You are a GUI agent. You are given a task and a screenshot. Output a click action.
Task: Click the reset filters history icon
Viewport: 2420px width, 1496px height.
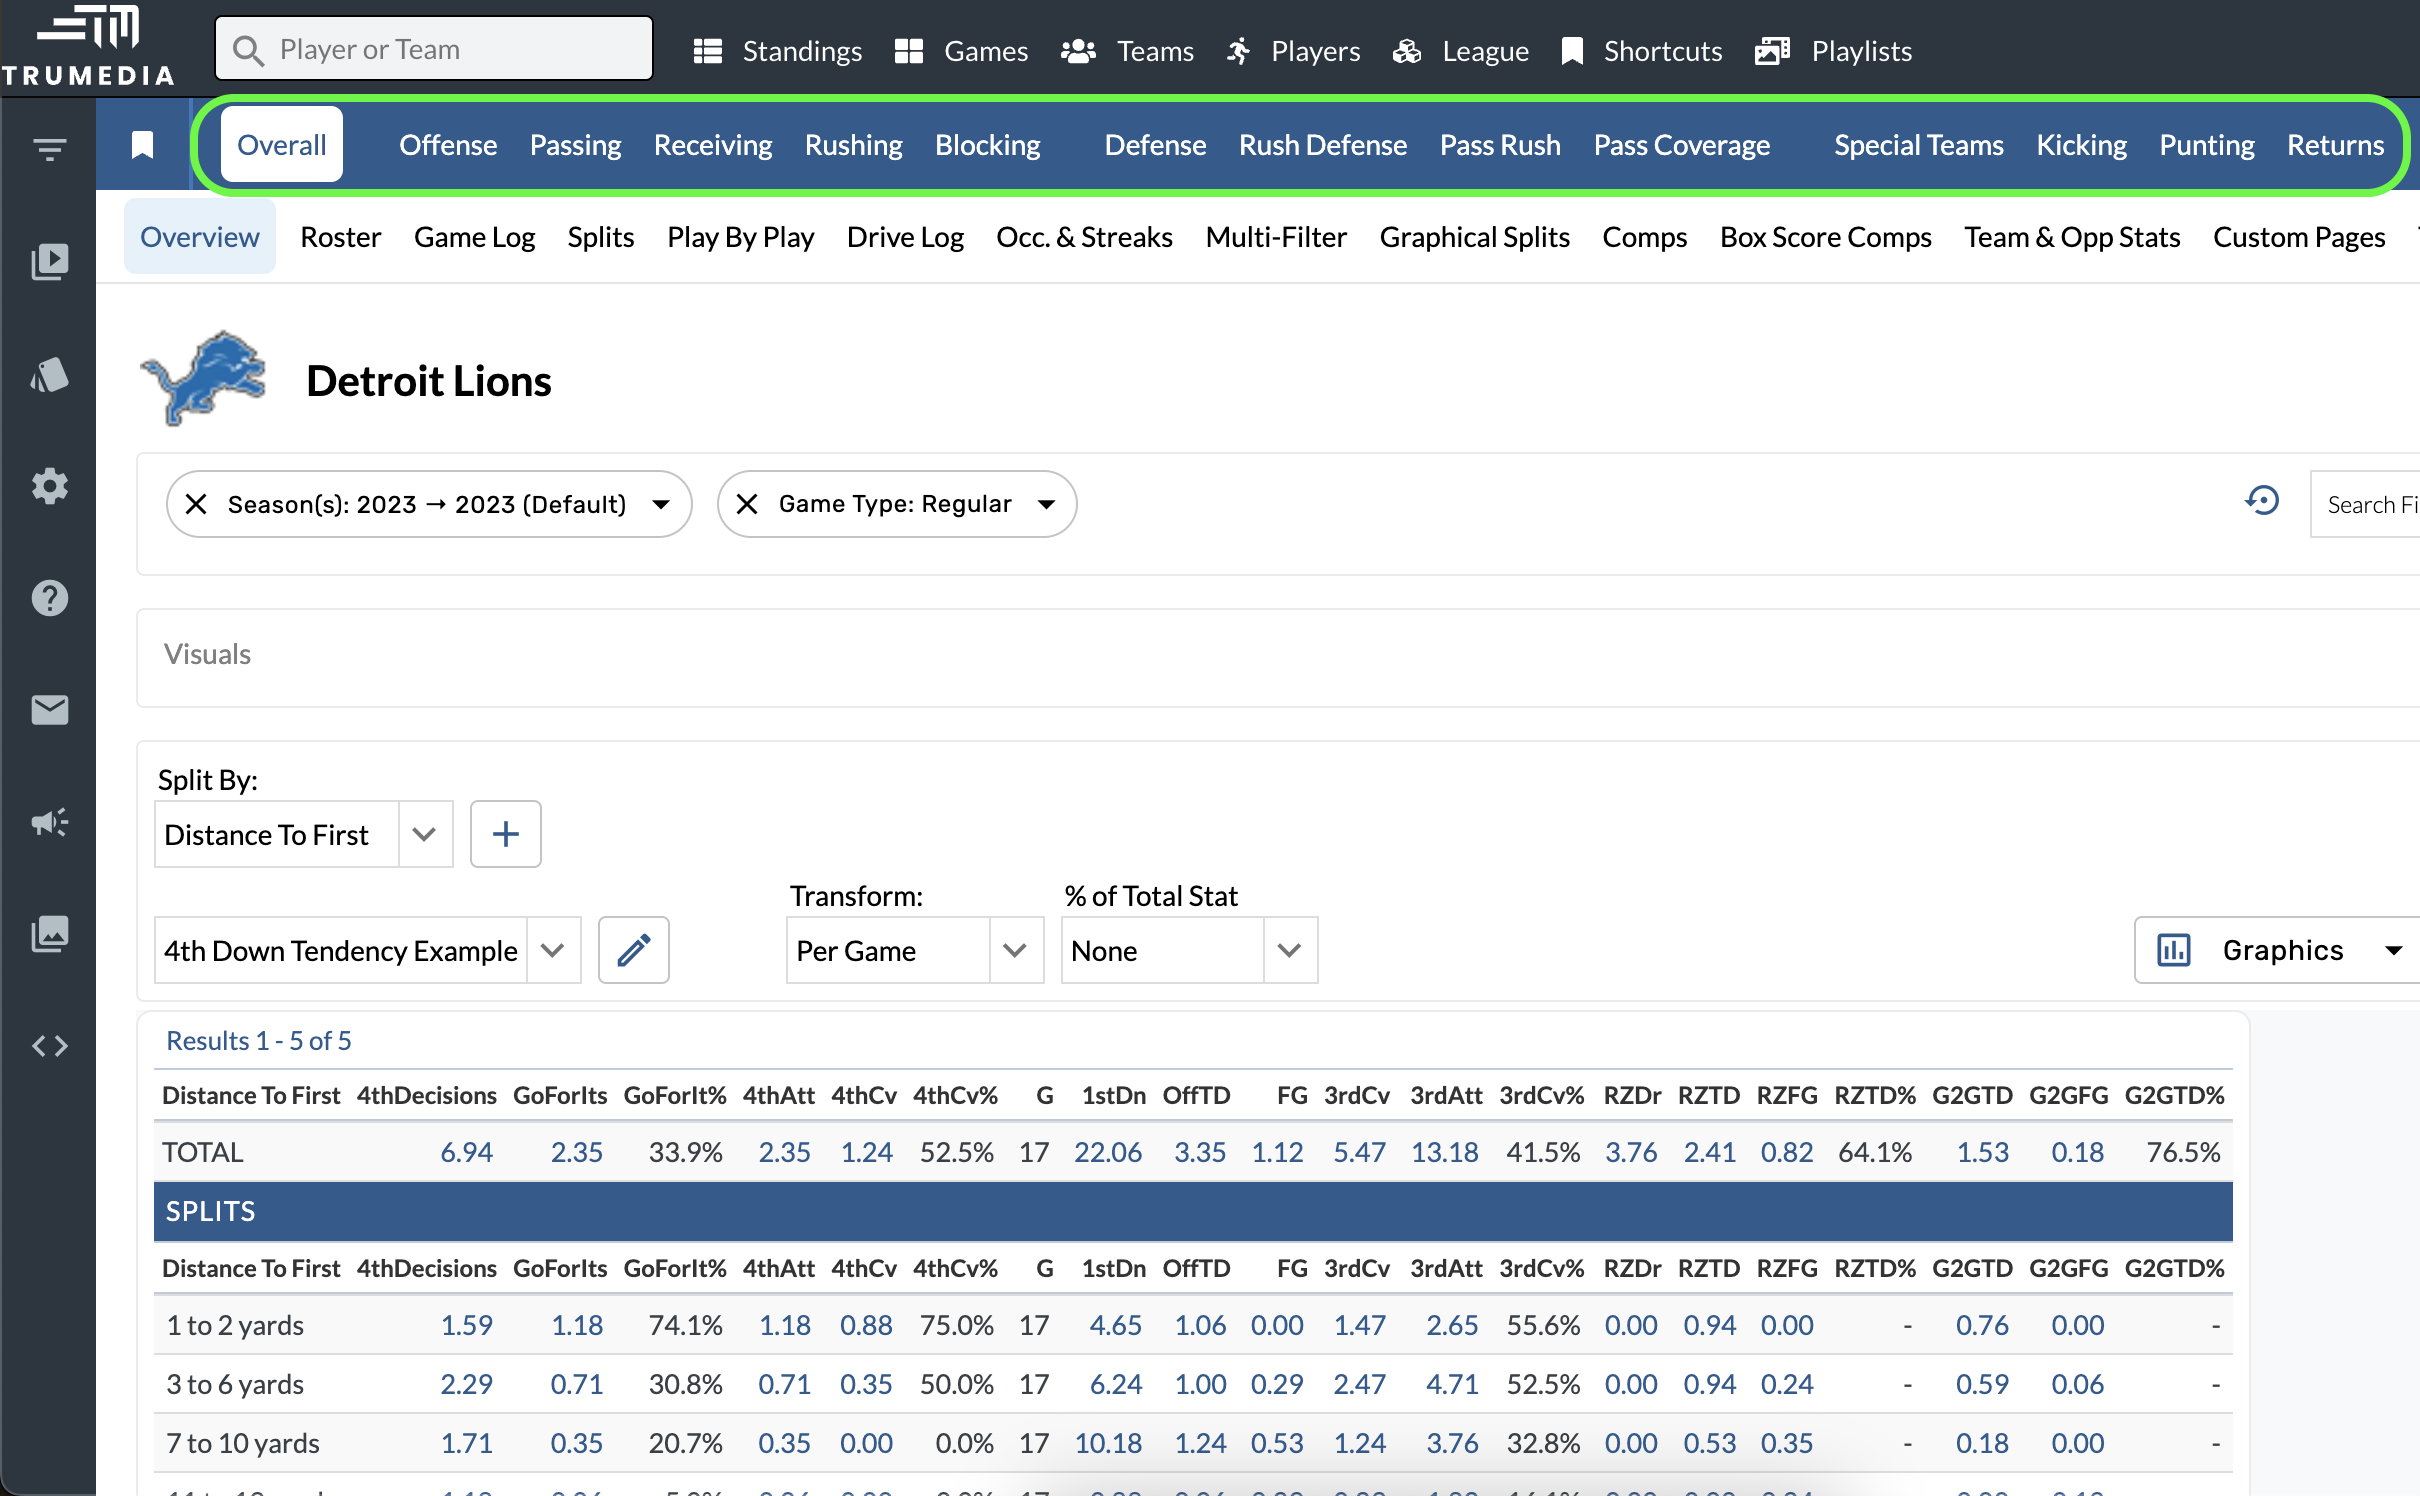2262,501
